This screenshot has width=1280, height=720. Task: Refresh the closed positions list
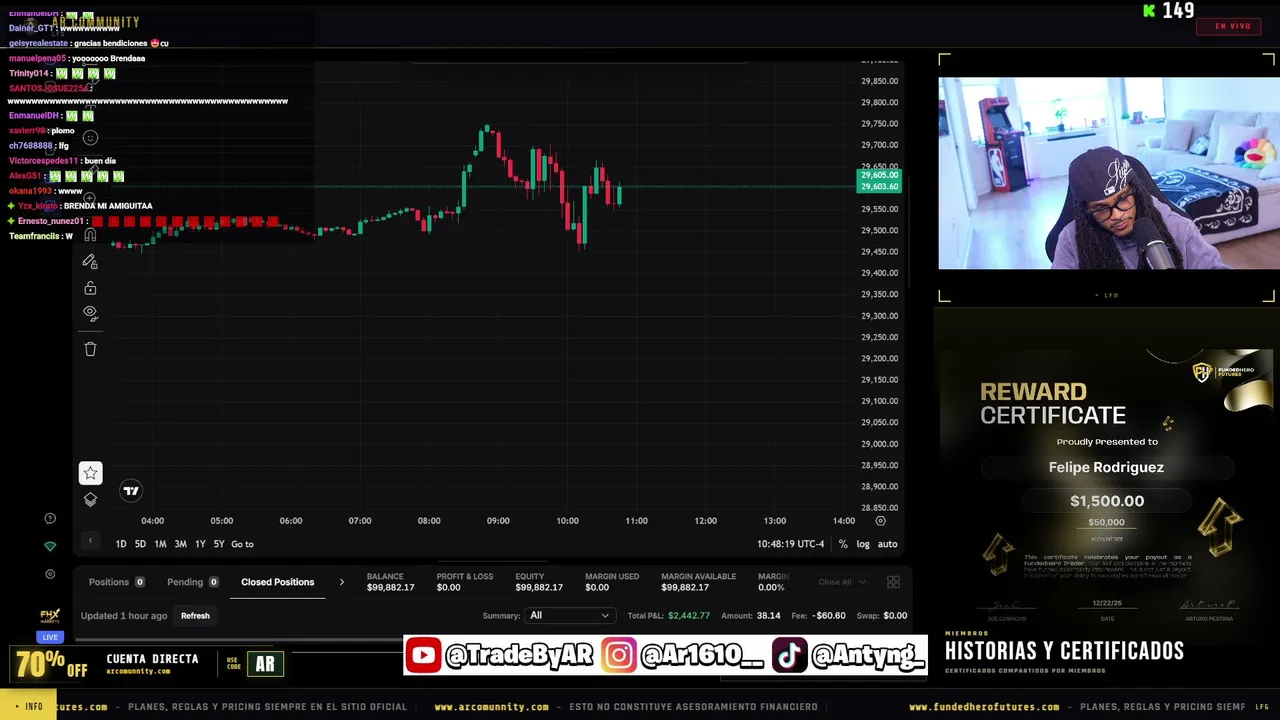(195, 616)
